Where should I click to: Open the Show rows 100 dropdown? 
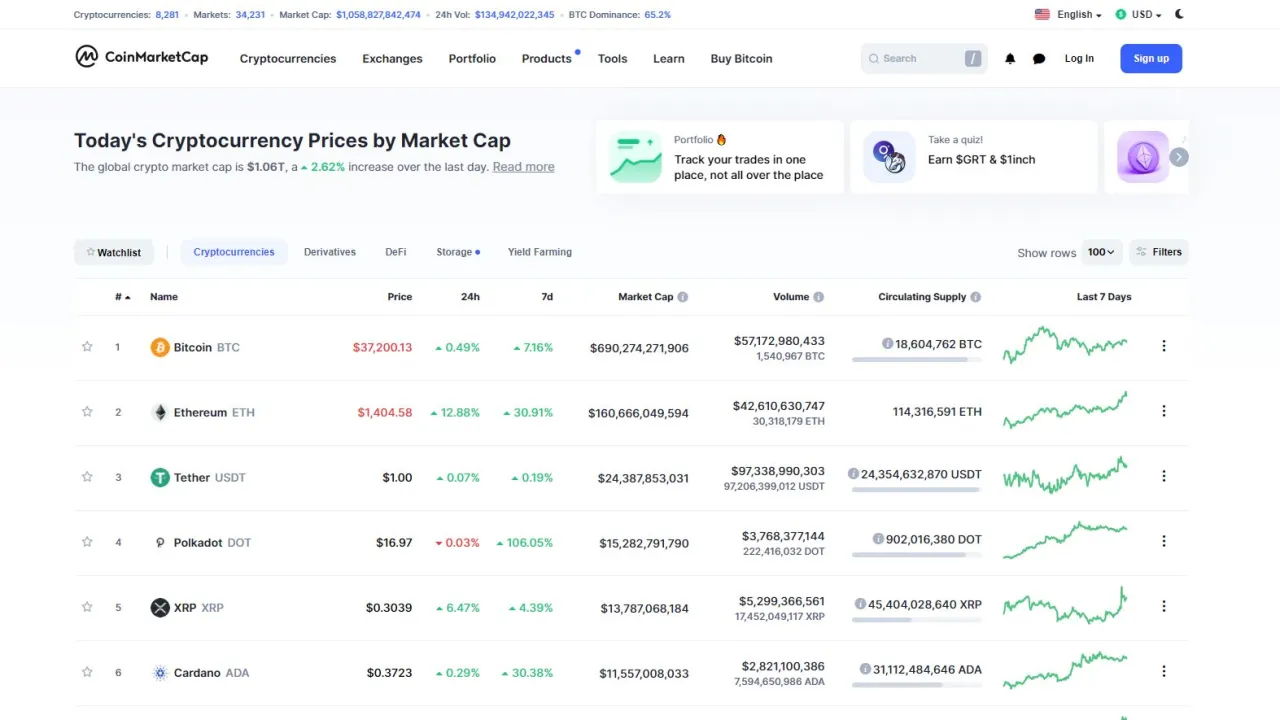pyautogui.click(x=1101, y=251)
